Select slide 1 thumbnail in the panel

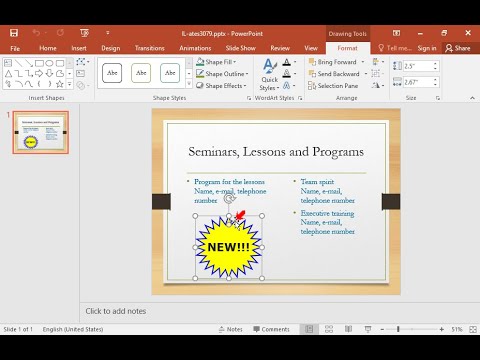click(x=41, y=132)
